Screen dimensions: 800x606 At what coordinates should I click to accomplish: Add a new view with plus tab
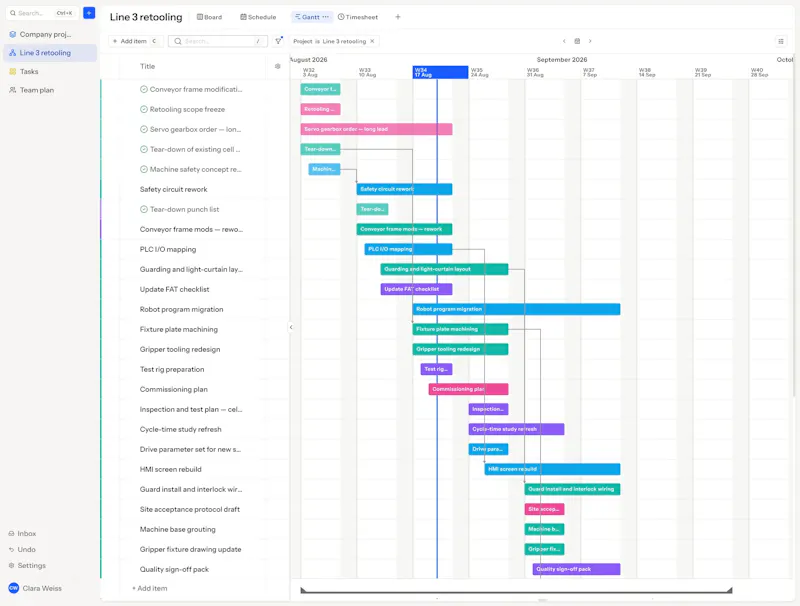click(398, 17)
